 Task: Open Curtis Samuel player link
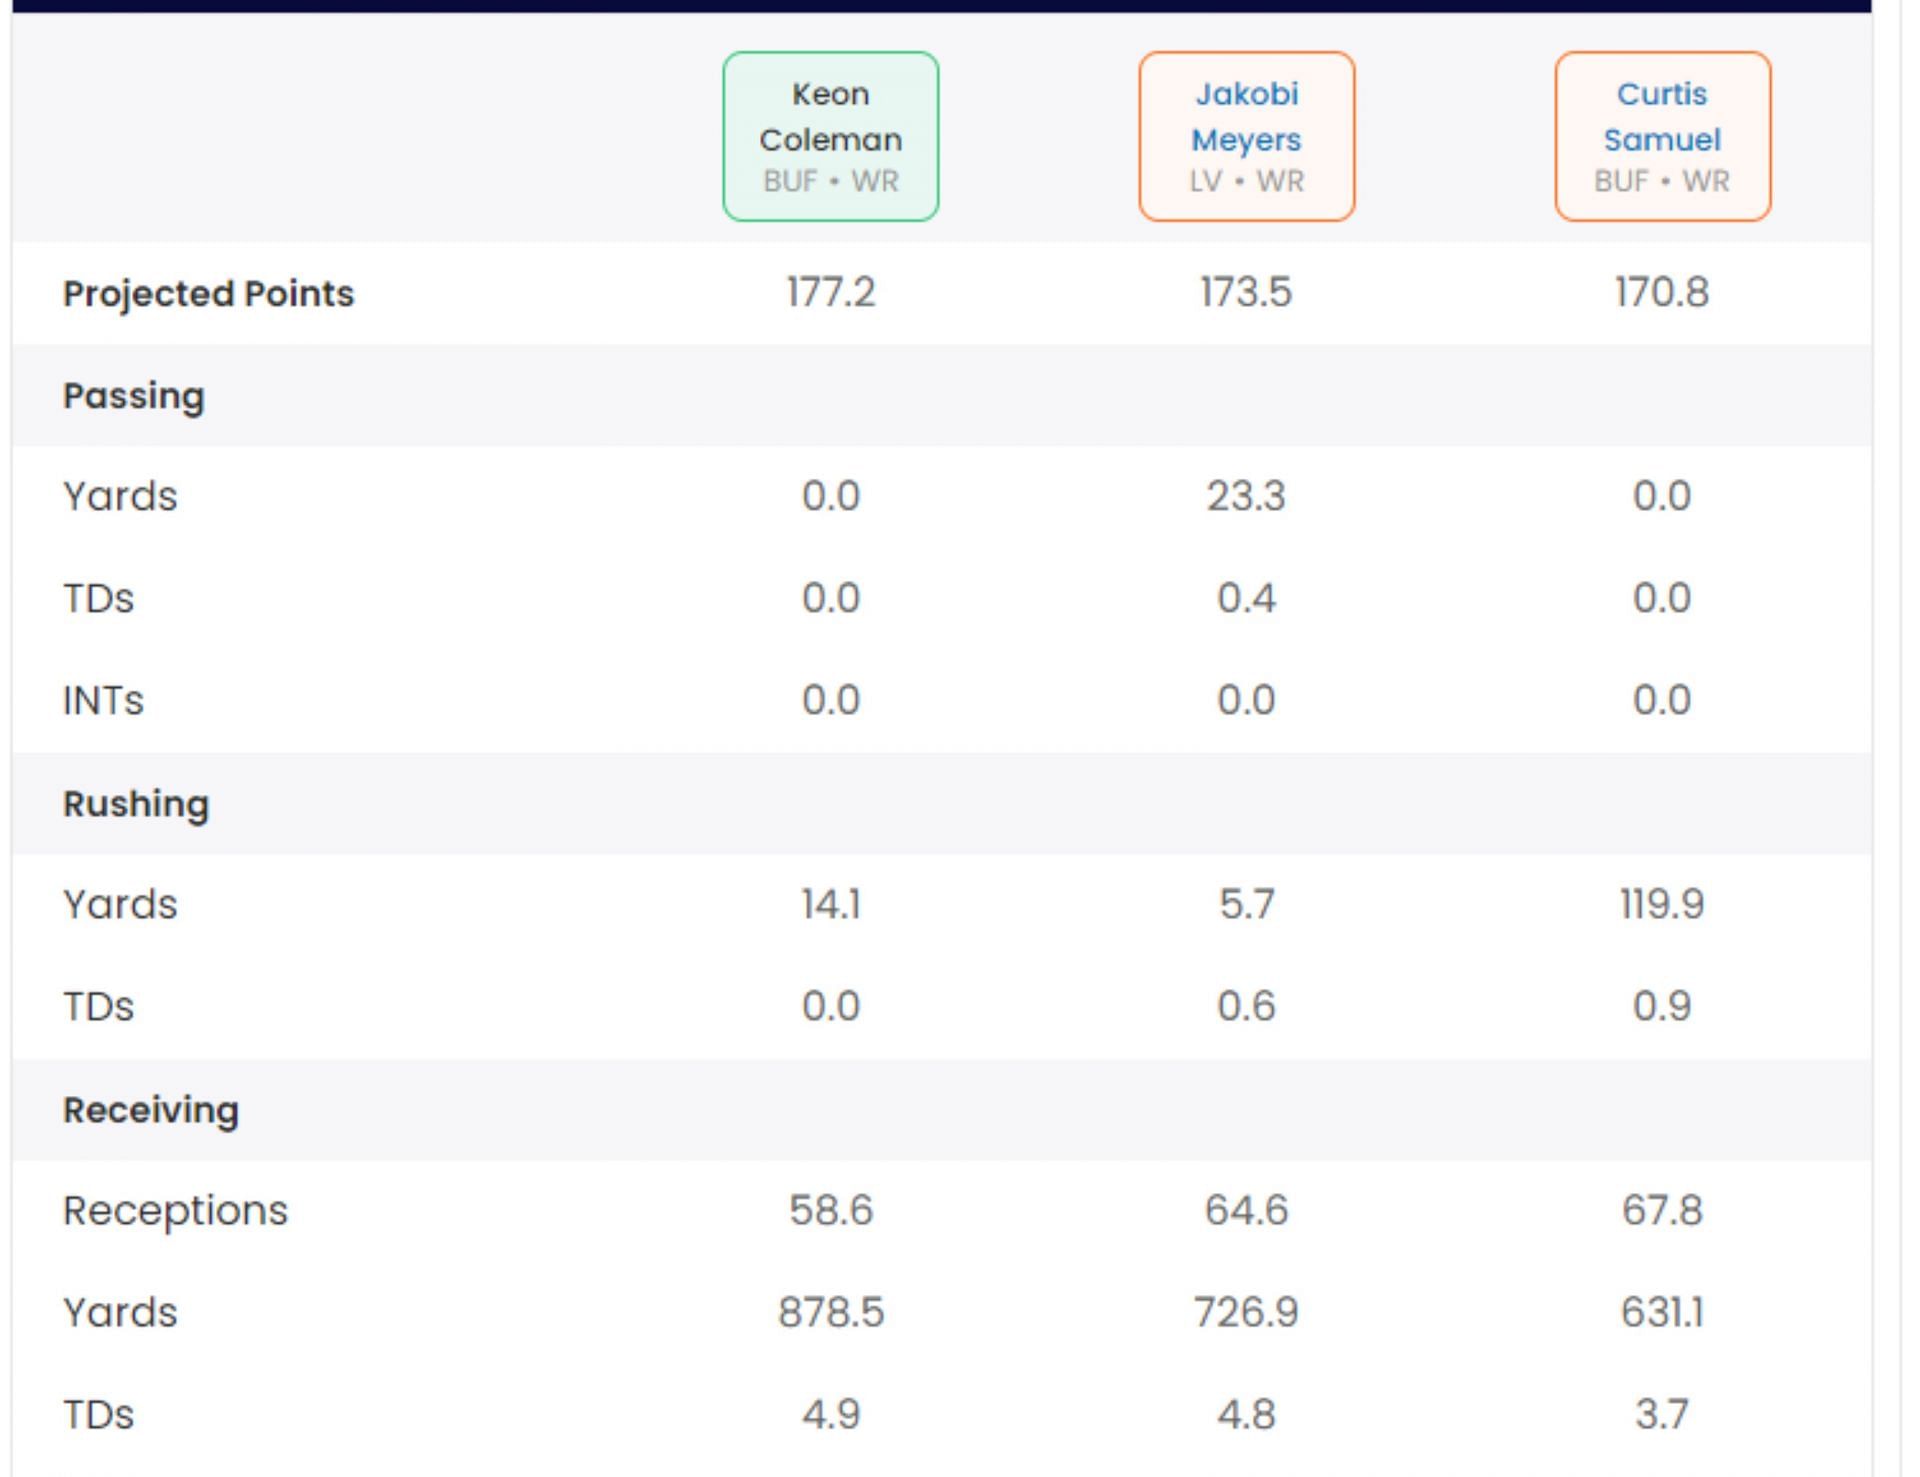pos(1662,117)
